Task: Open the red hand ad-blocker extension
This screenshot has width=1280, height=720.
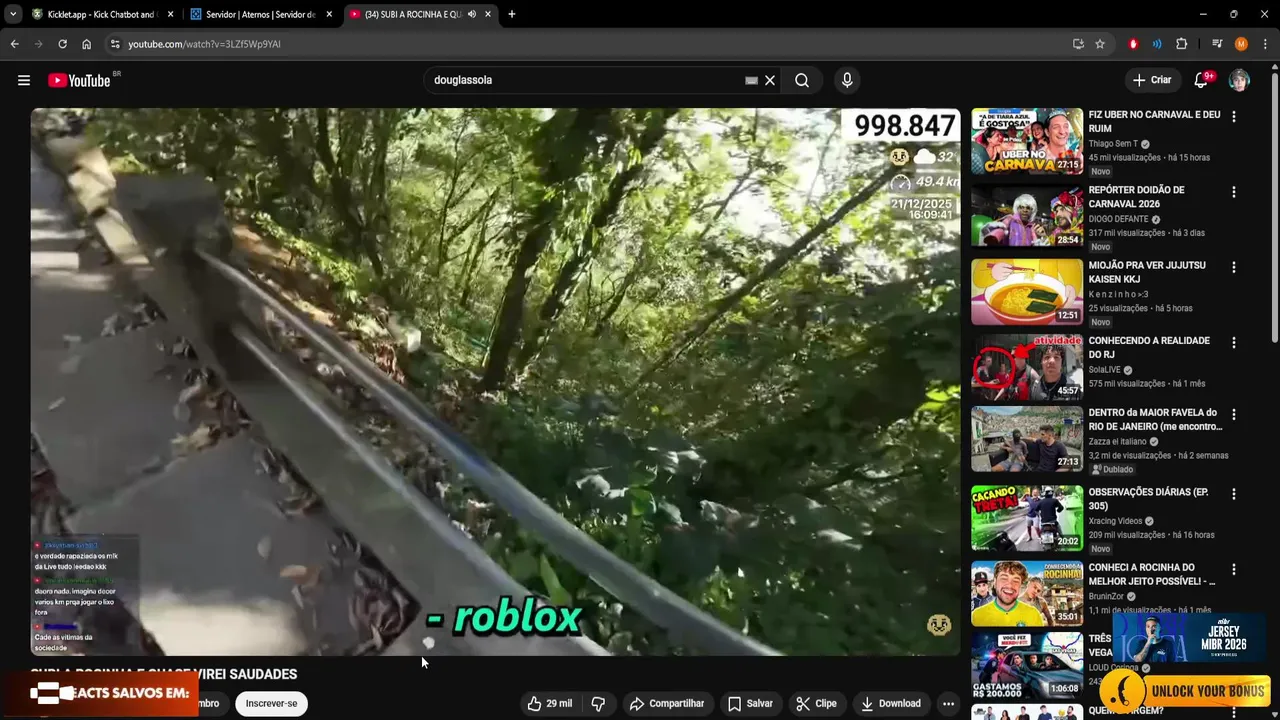Action: coord(1133,44)
